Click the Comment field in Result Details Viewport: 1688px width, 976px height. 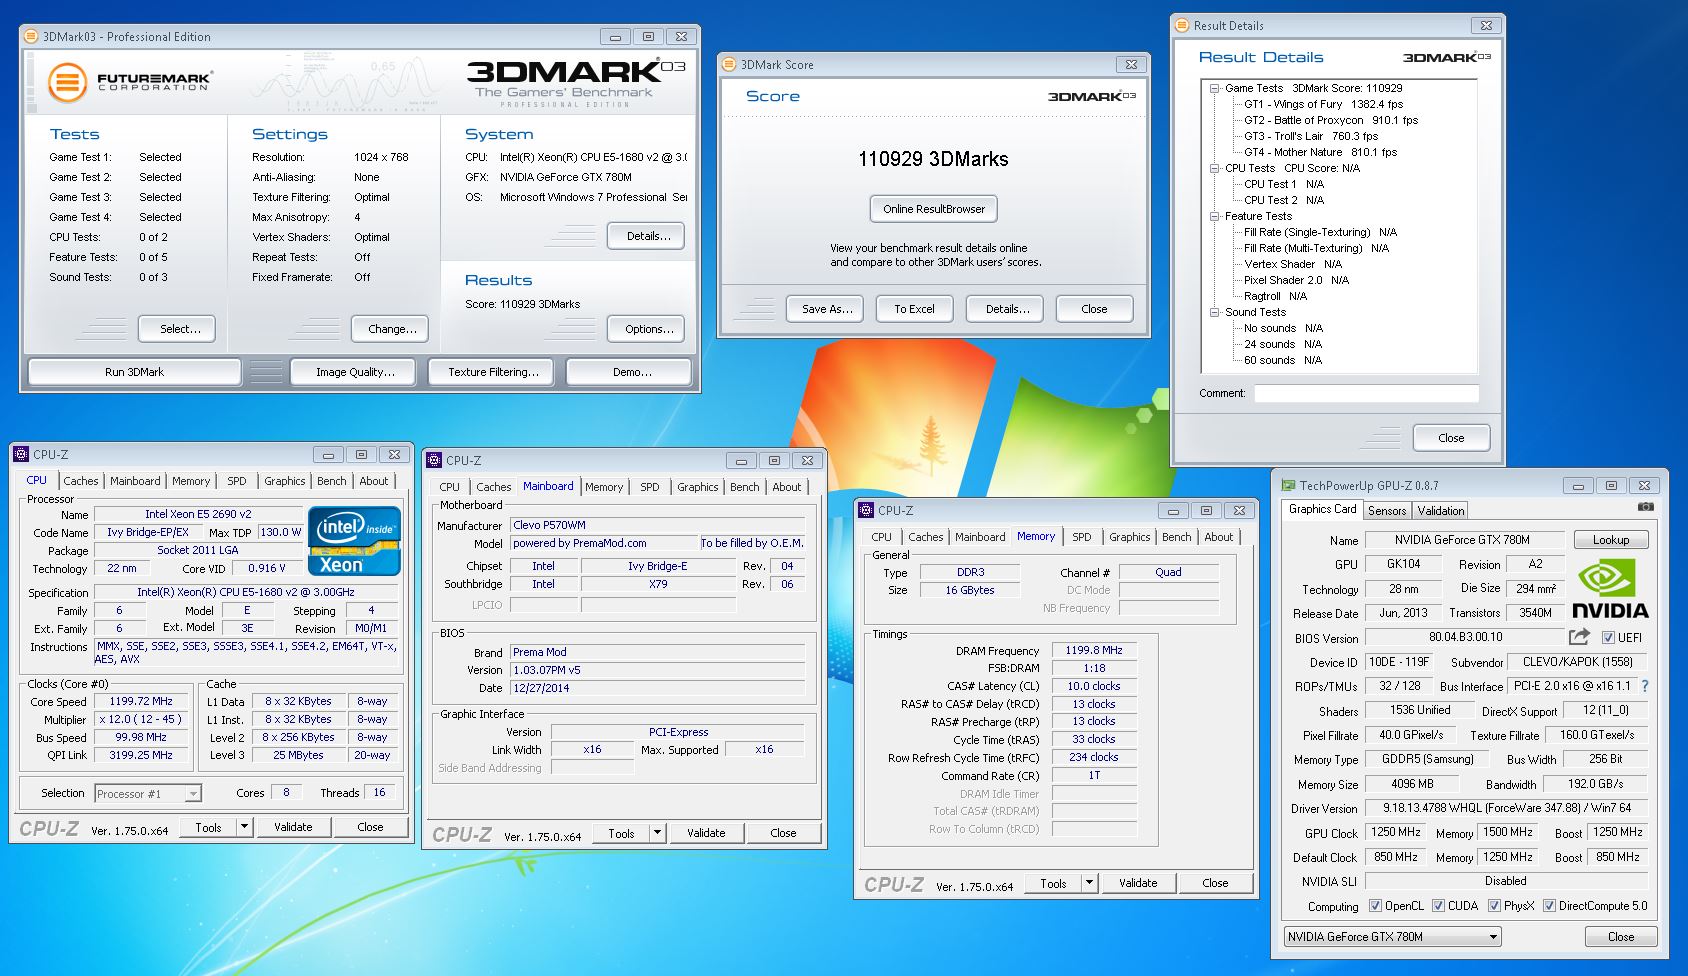coord(1366,393)
